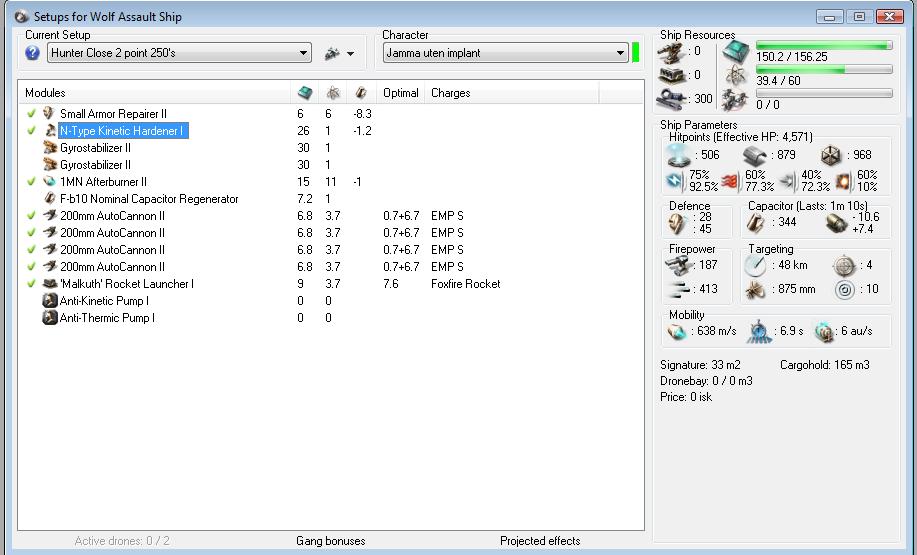Viewport: 917px width, 555px height.
Task: Click the turret hardpoints icon in Ship Resources
Action: (671, 53)
